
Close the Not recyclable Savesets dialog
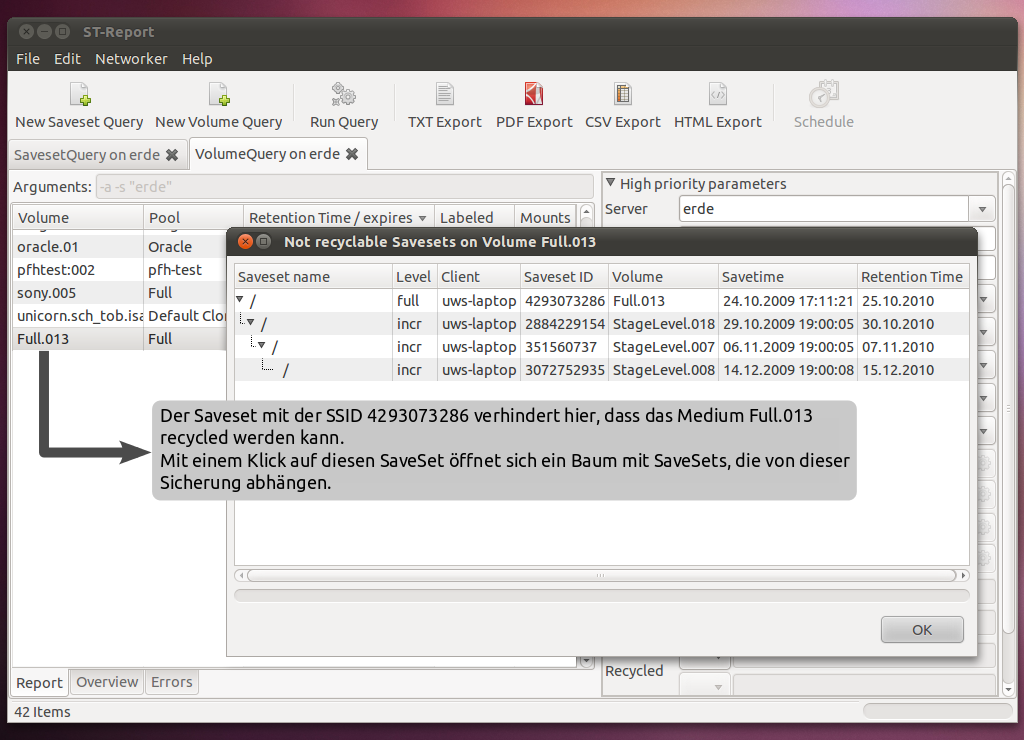[246, 242]
